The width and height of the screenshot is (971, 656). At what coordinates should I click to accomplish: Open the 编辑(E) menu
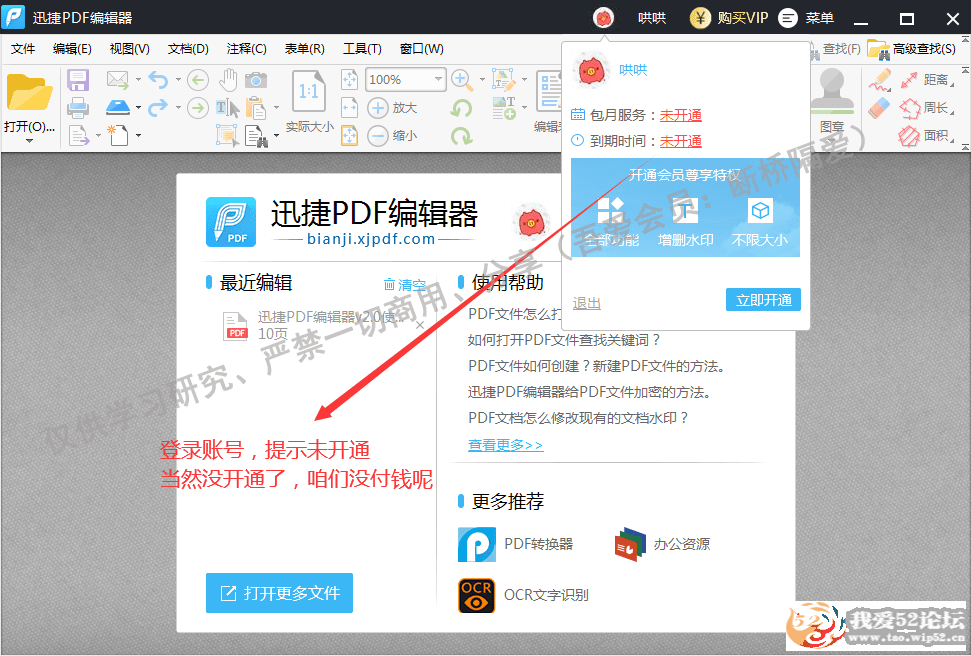pyautogui.click(x=72, y=48)
